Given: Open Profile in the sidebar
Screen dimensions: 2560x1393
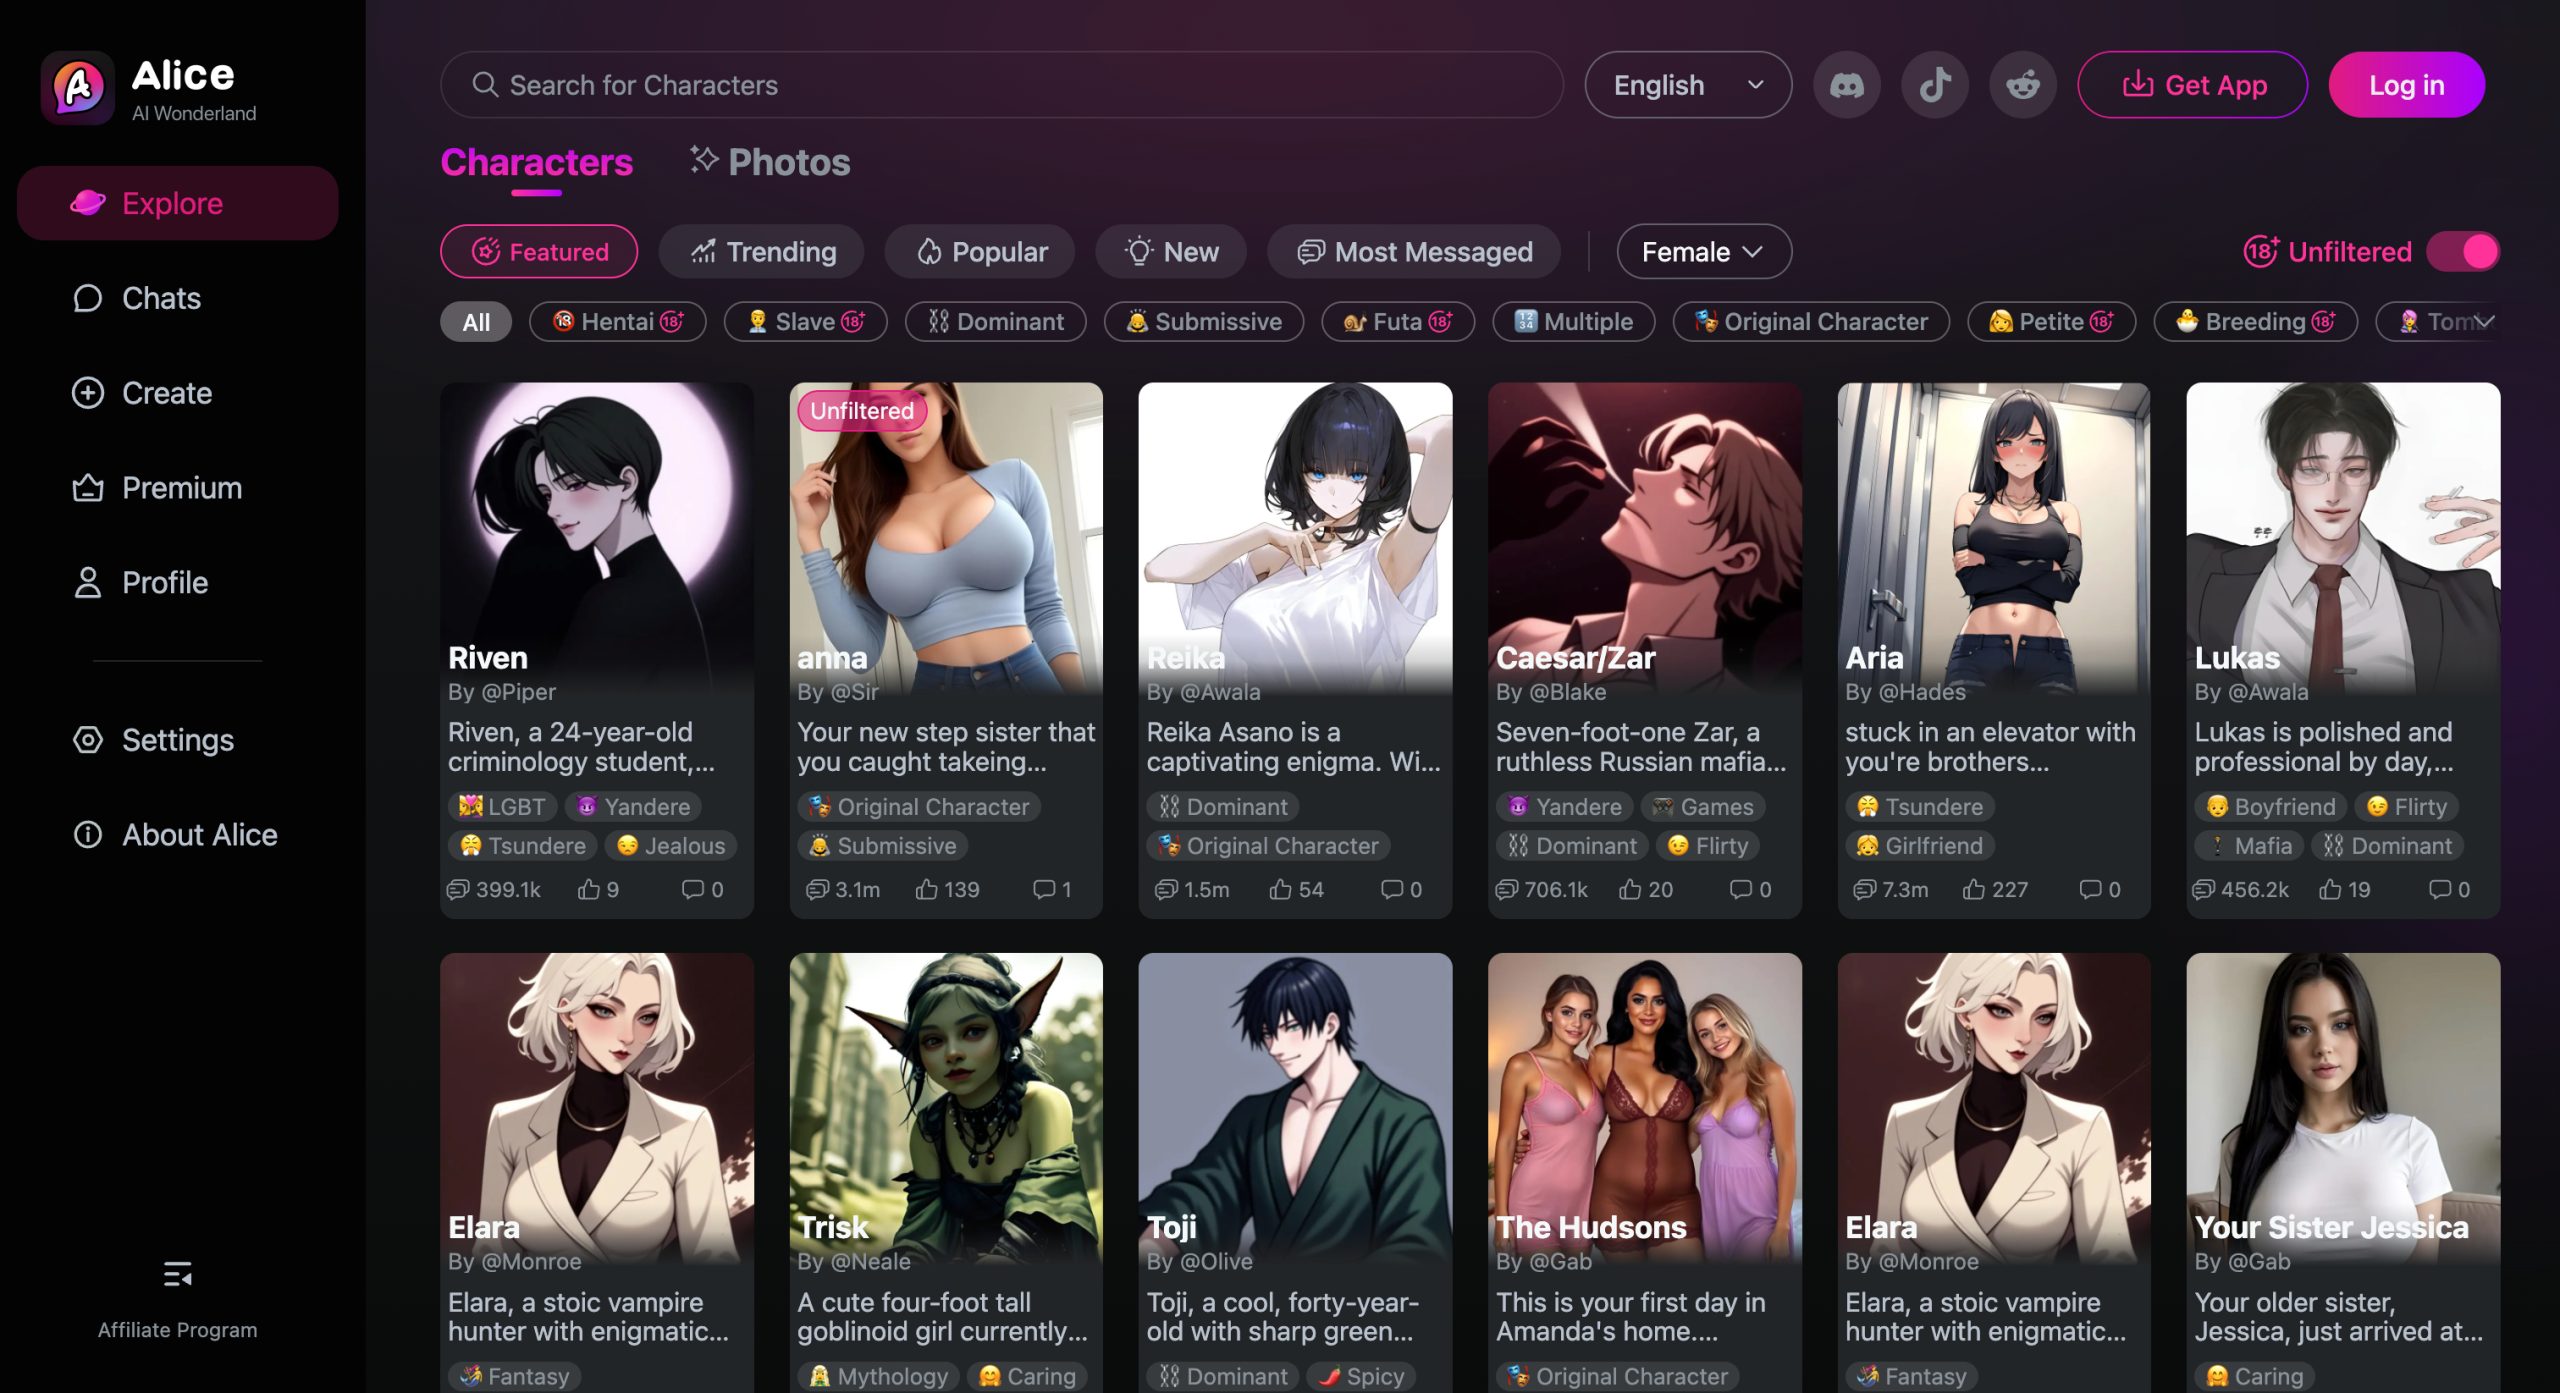Looking at the screenshot, I should [178, 583].
